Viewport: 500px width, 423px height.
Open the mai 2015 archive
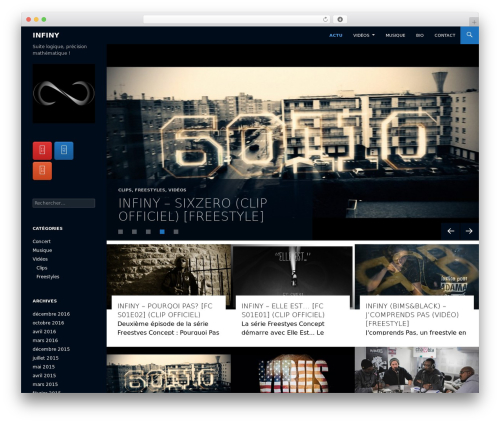pos(44,367)
